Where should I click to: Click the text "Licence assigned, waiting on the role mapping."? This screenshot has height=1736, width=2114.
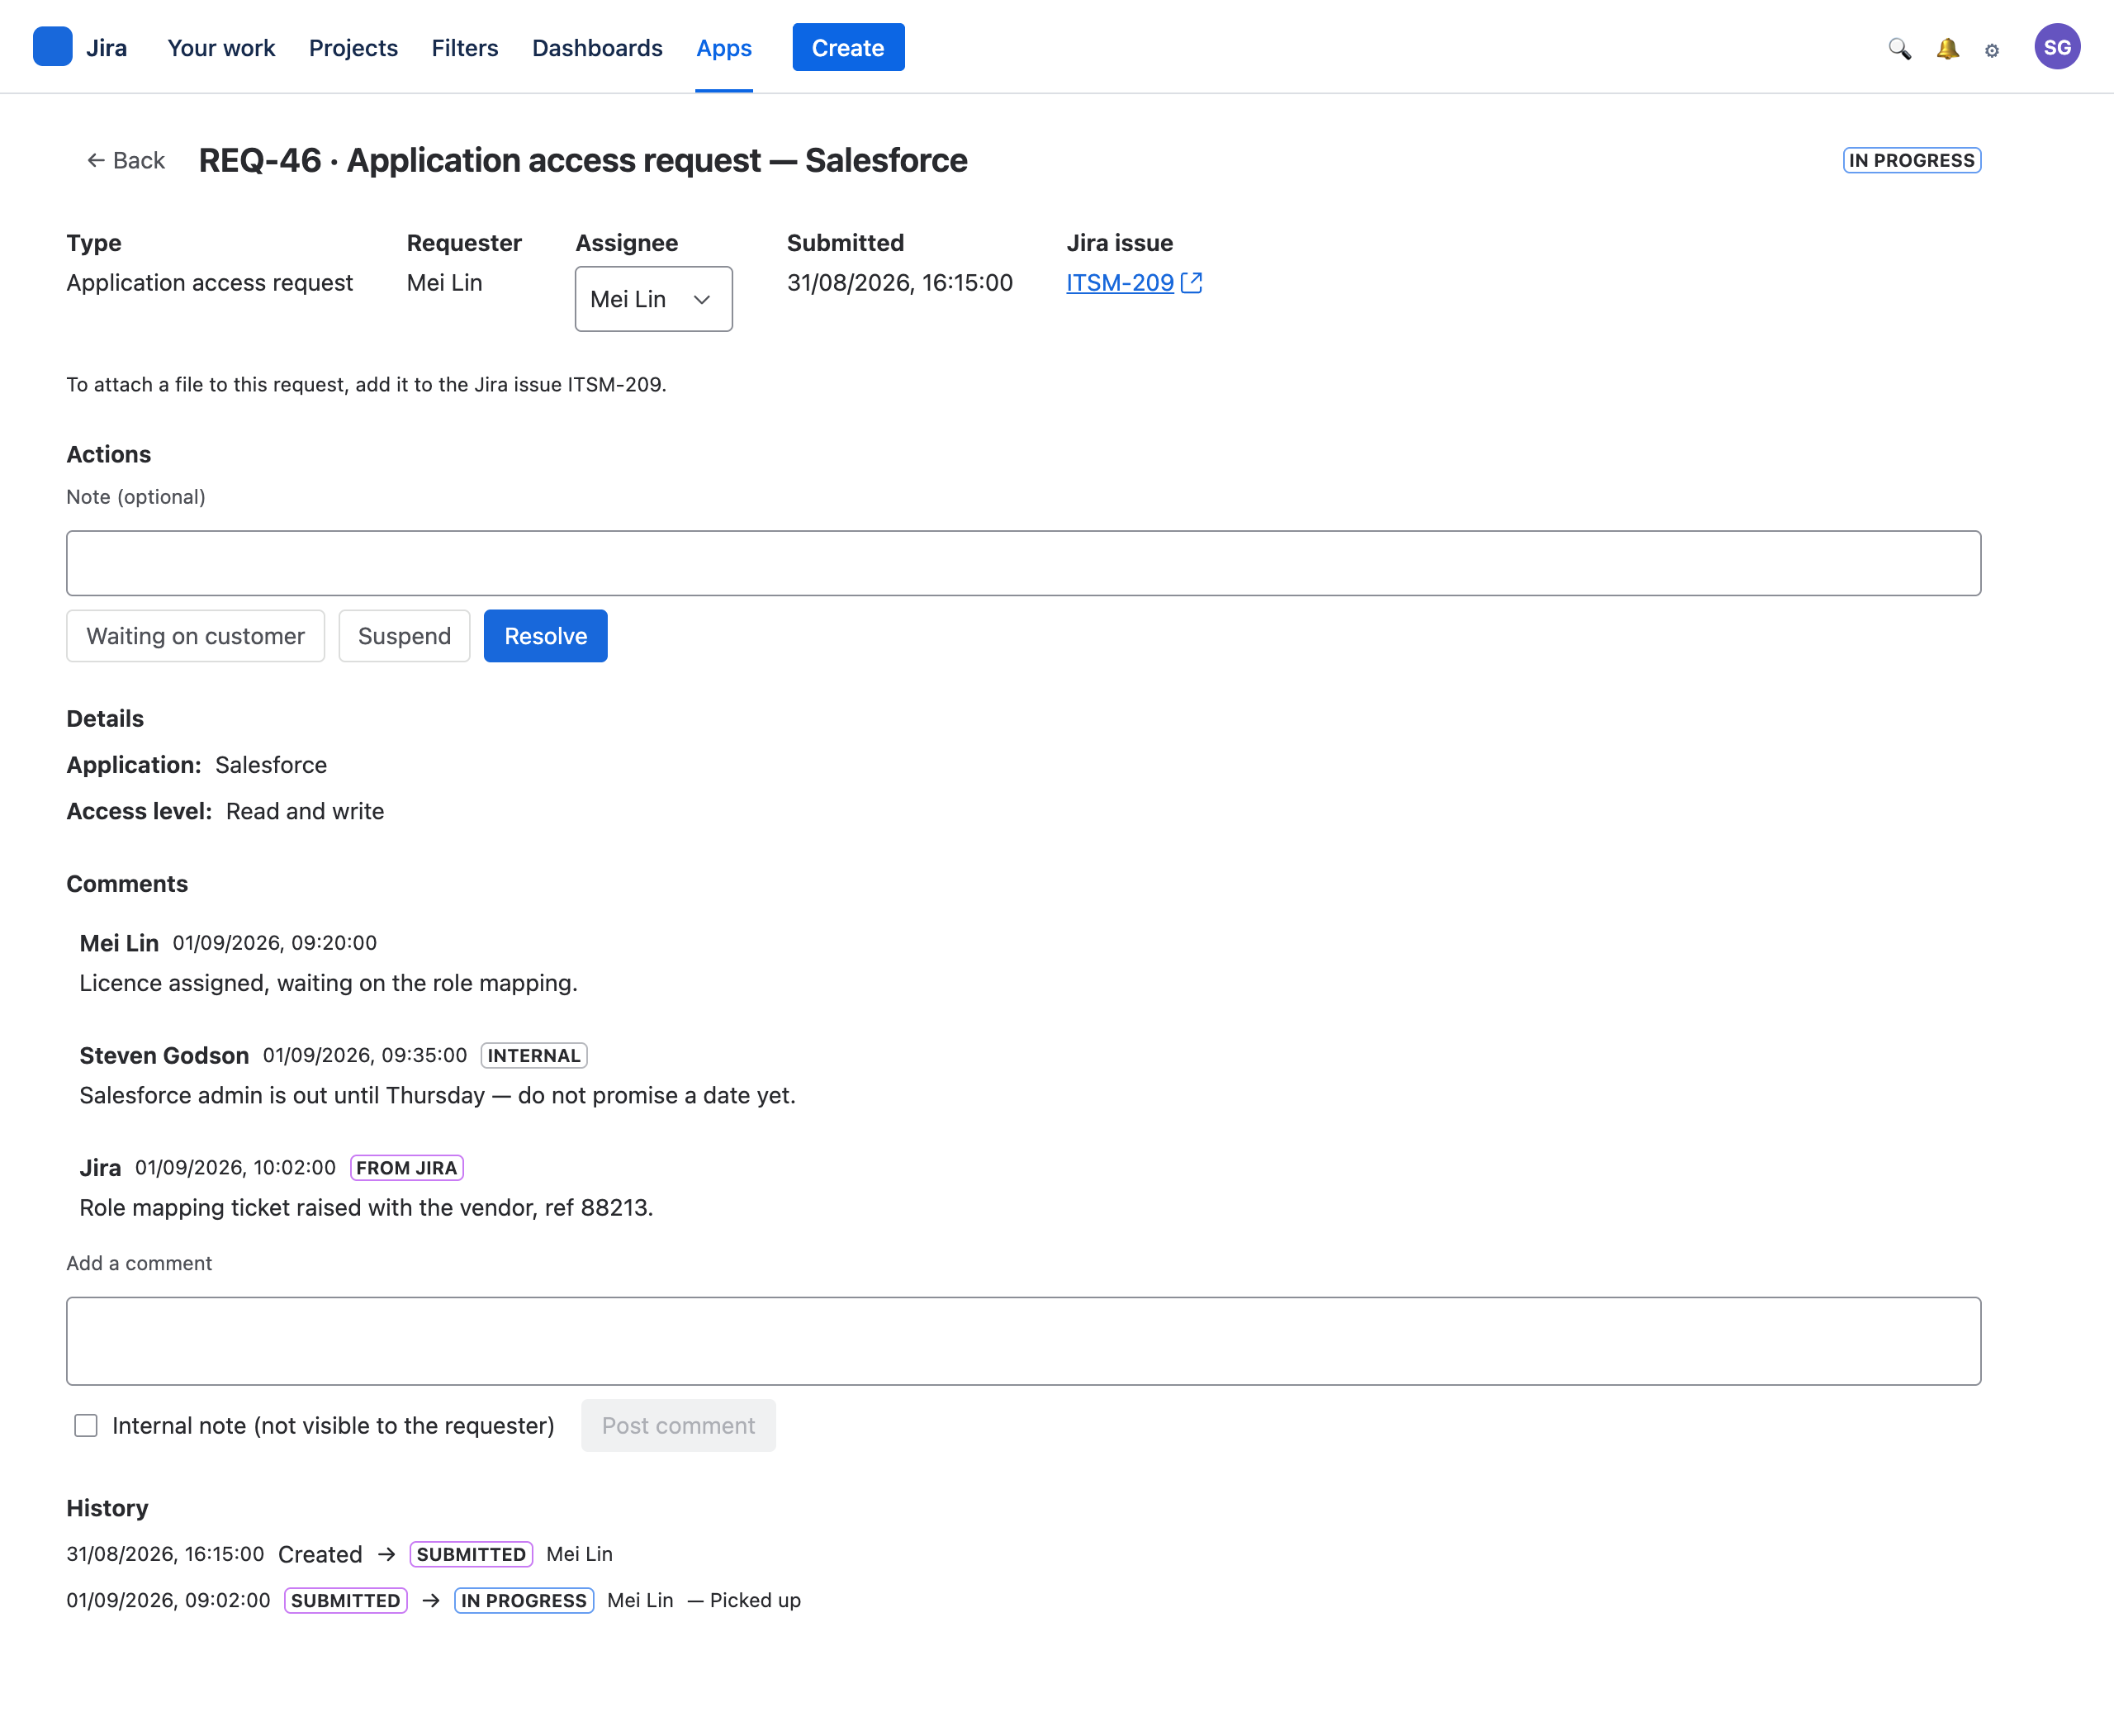click(329, 983)
